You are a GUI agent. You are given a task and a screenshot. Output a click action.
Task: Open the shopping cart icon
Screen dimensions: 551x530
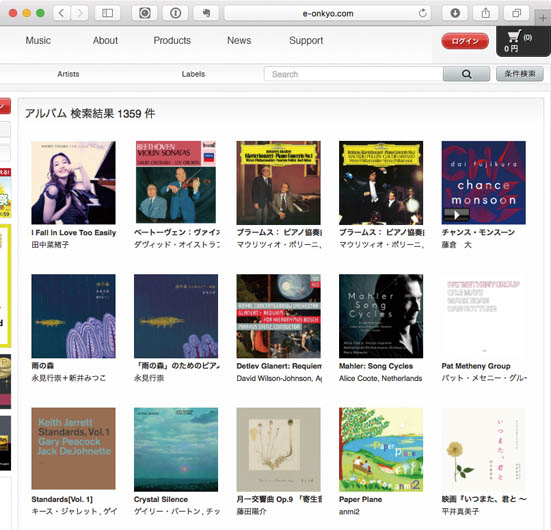point(514,36)
